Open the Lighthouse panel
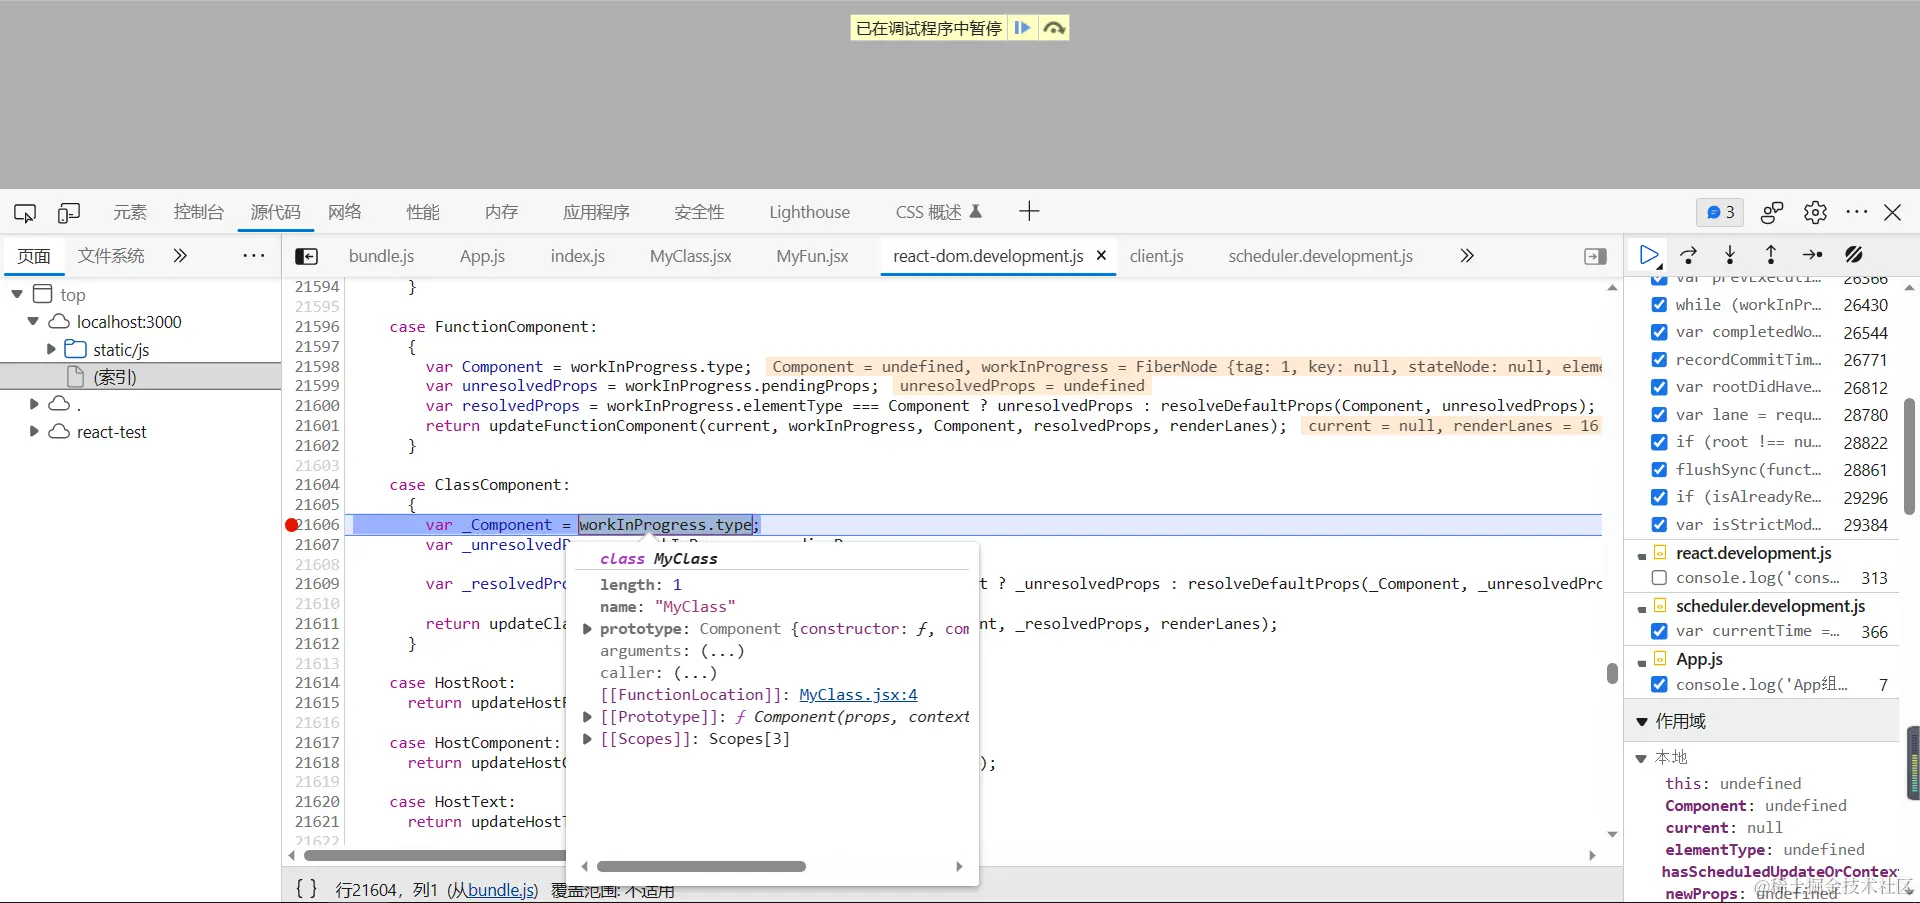The image size is (1920, 903). click(x=809, y=212)
